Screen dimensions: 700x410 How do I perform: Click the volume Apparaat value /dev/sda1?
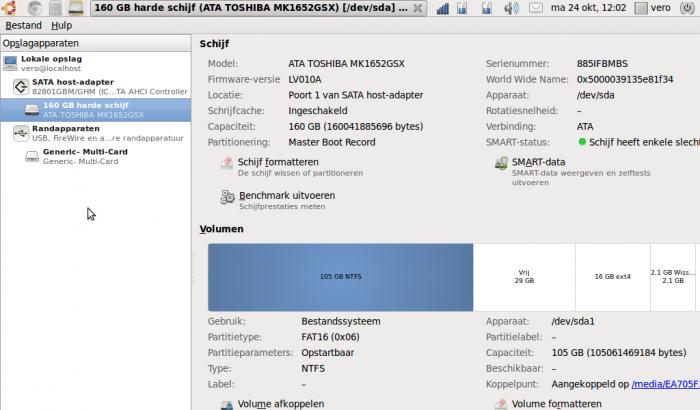click(573, 321)
